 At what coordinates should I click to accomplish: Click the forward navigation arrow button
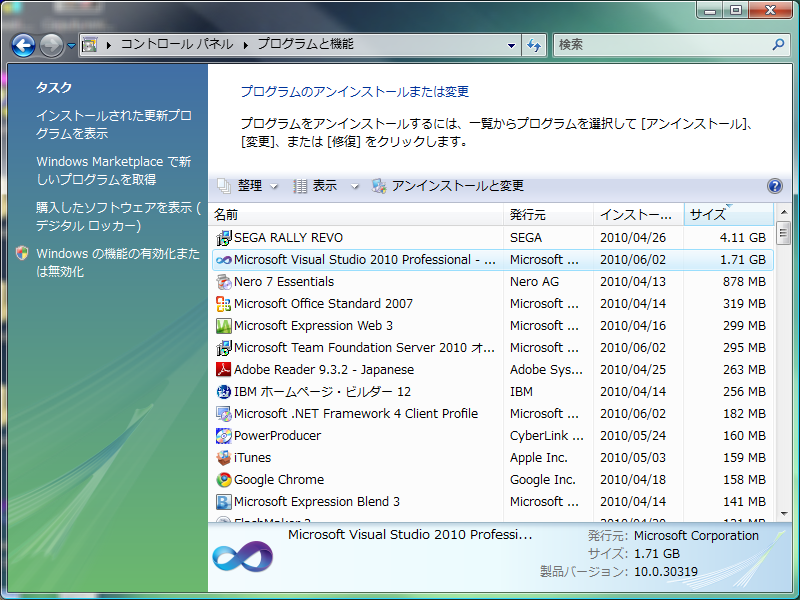pos(52,45)
